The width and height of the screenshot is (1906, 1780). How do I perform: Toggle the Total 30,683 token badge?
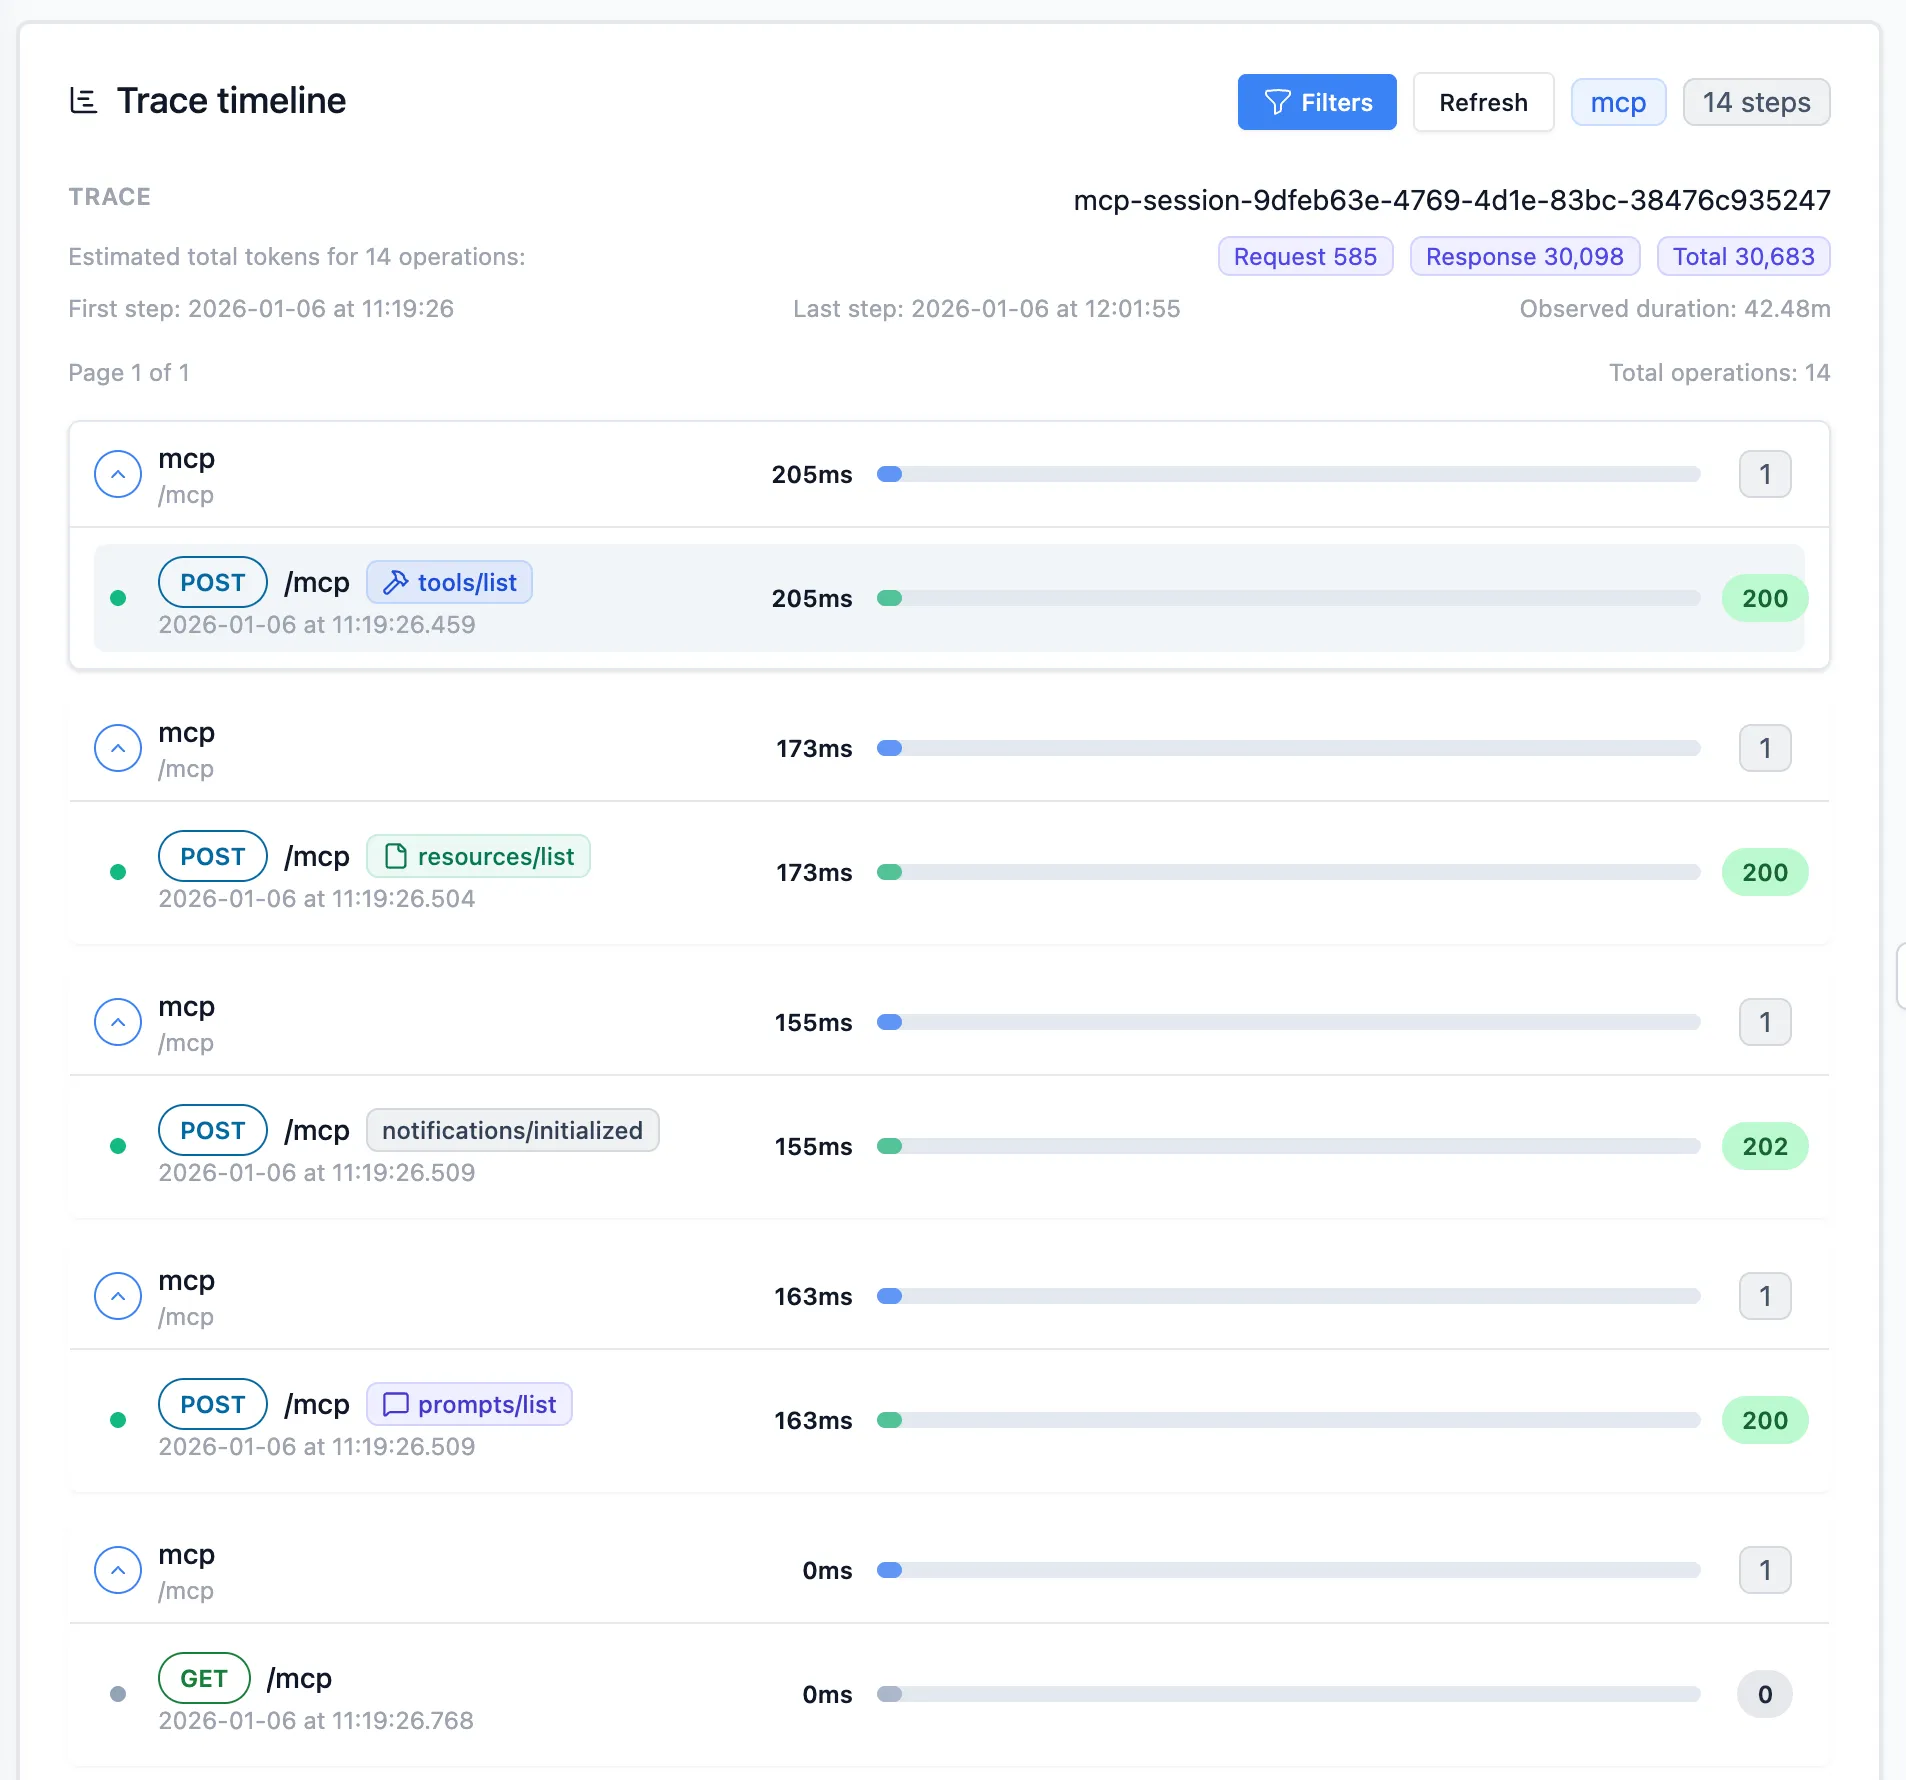click(1741, 256)
